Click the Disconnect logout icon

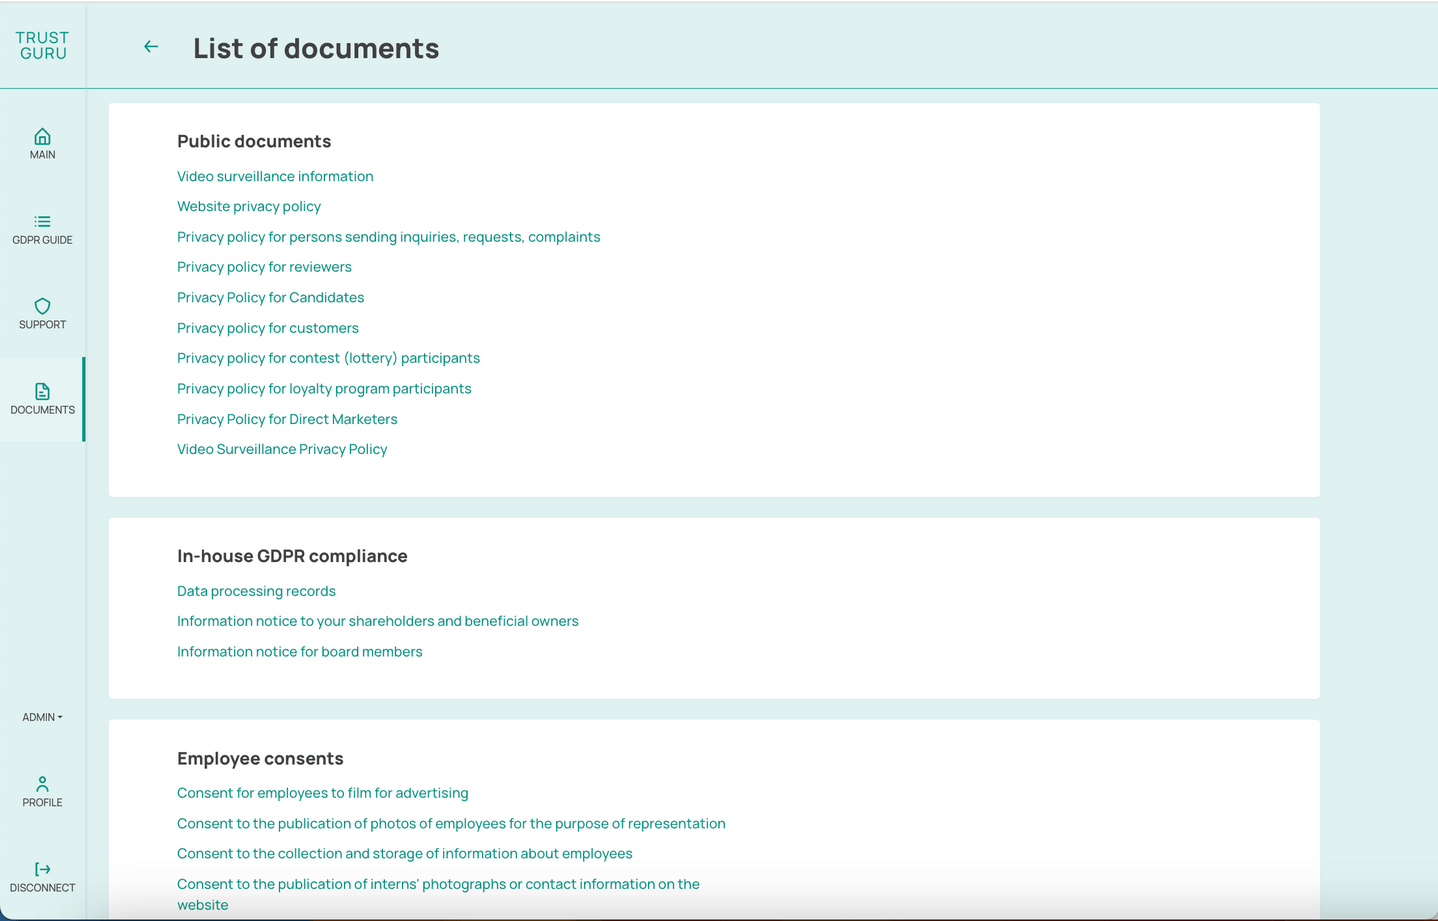pos(42,869)
